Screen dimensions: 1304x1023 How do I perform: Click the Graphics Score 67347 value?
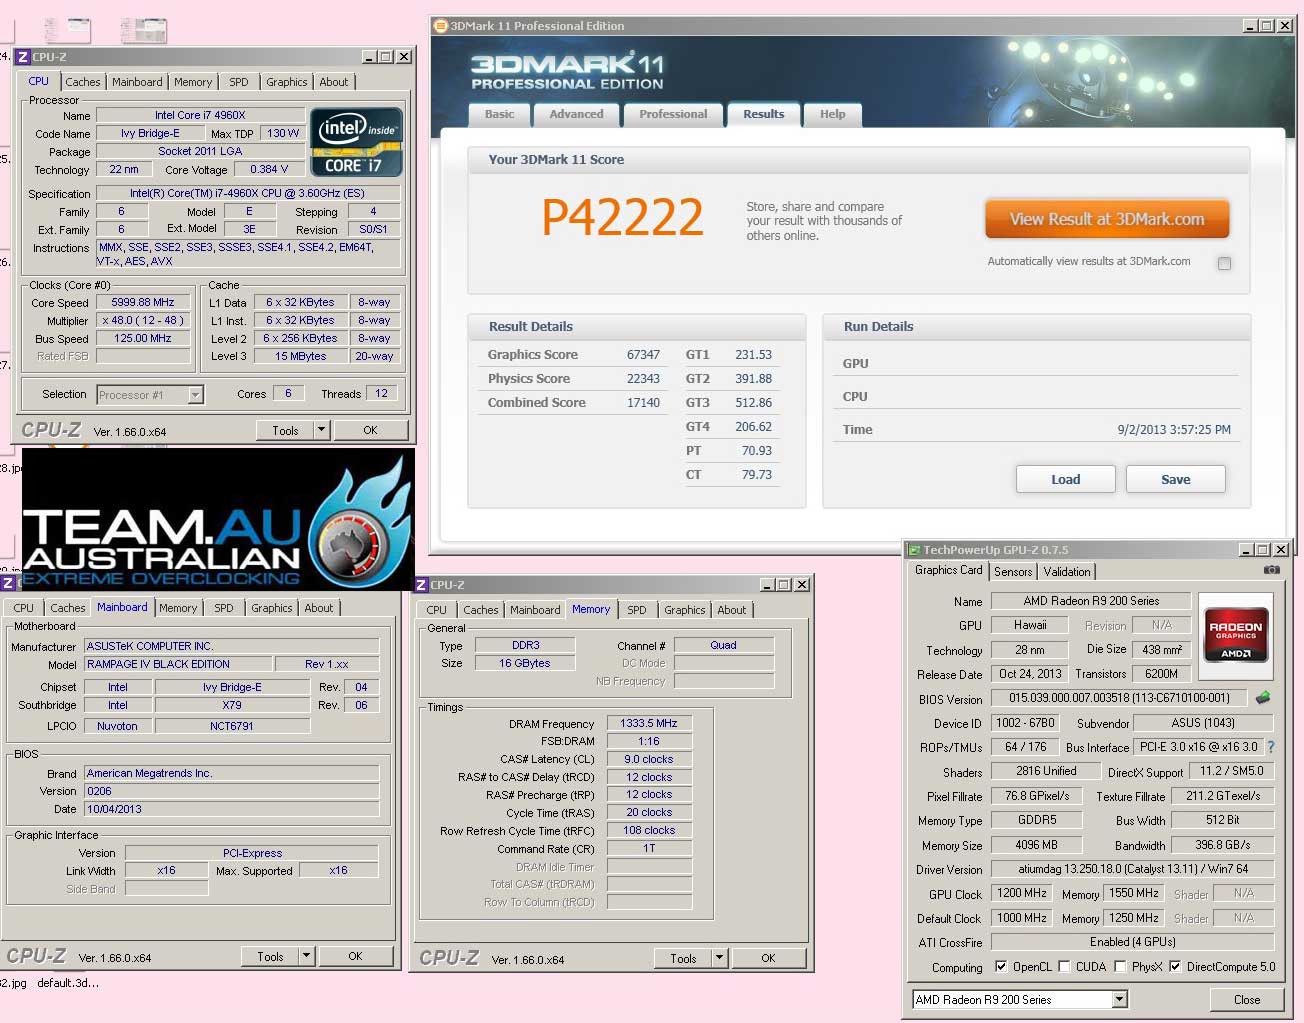coord(643,354)
